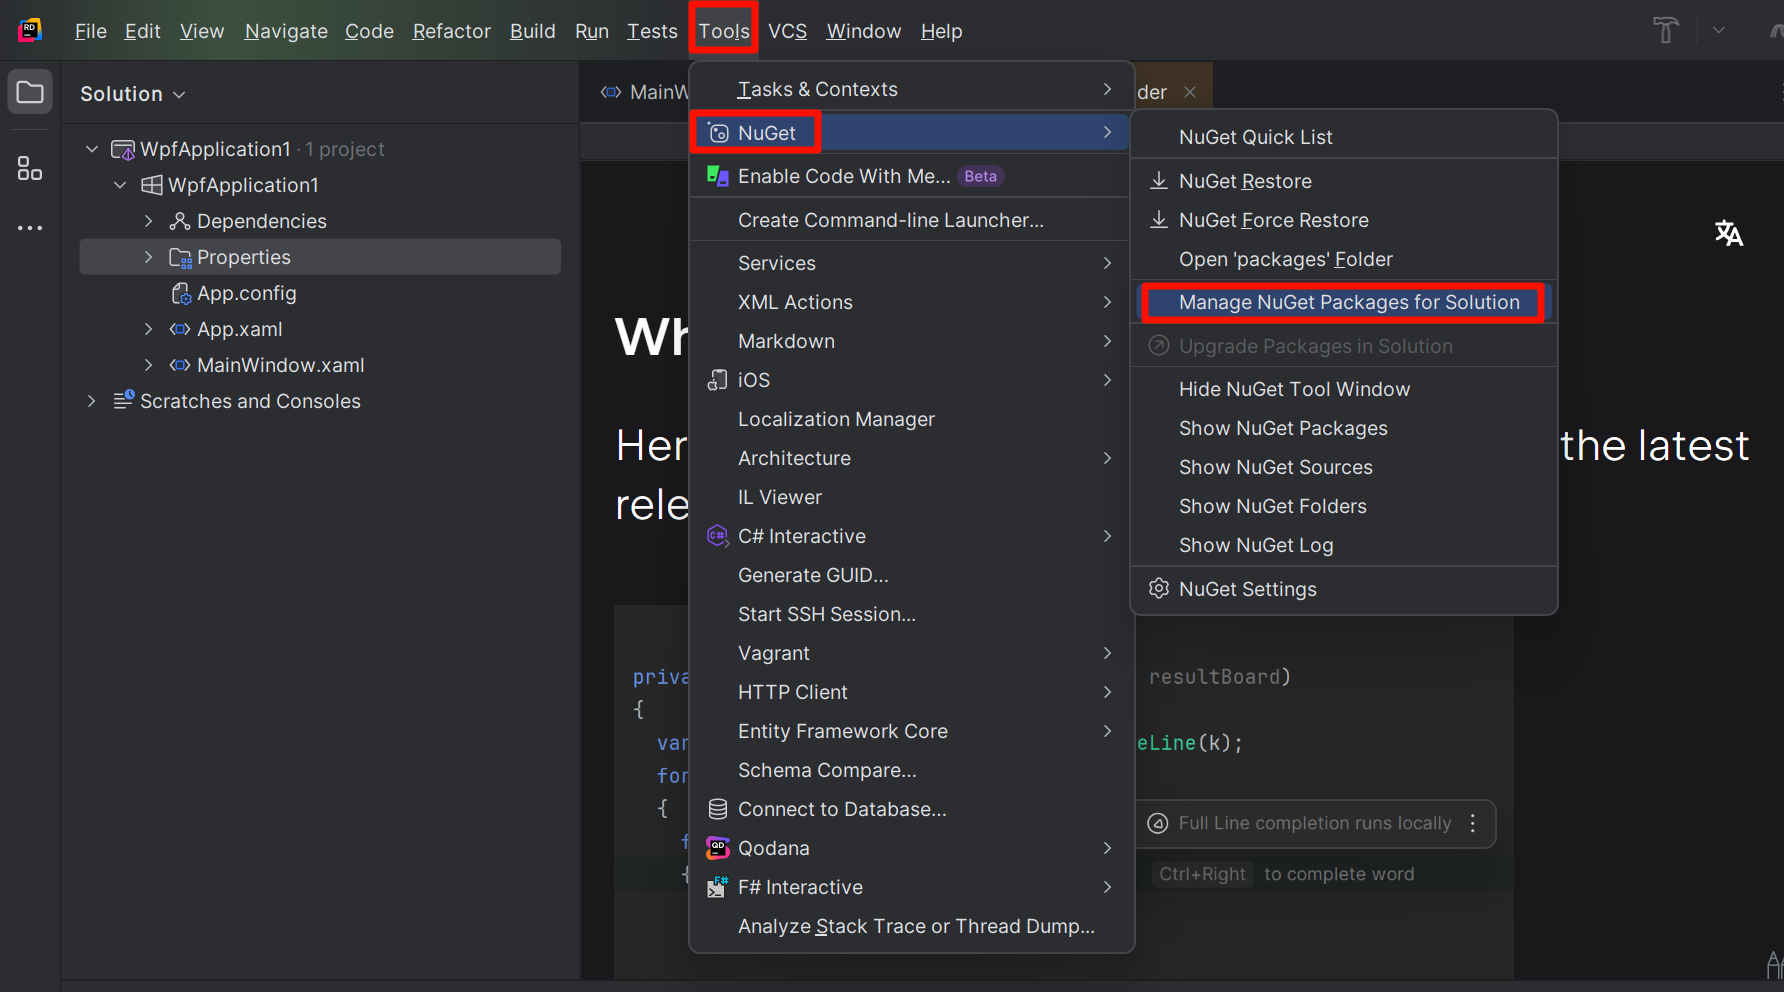Select Manage NuGet Packages for Solution

point(1343,302)
